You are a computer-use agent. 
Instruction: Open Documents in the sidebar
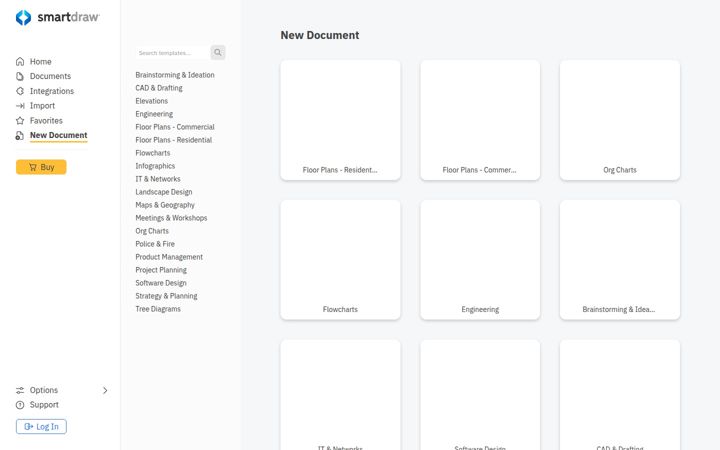[x=51, y=76]
